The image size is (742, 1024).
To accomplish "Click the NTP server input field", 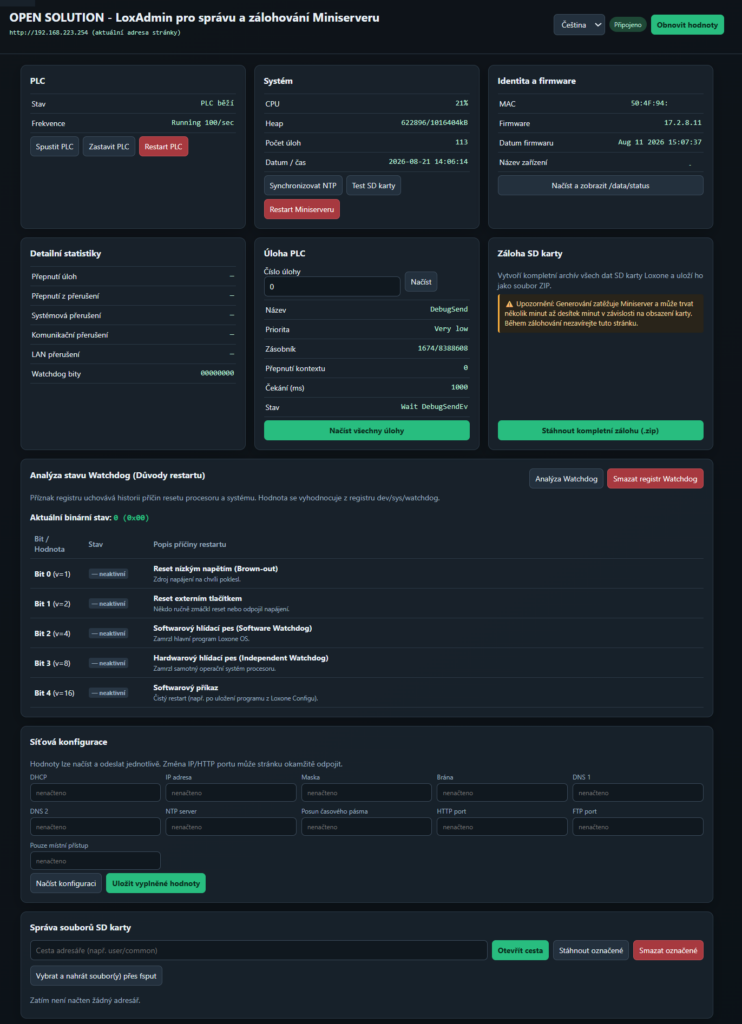I will pyautogui.click(x=231, y=827).
